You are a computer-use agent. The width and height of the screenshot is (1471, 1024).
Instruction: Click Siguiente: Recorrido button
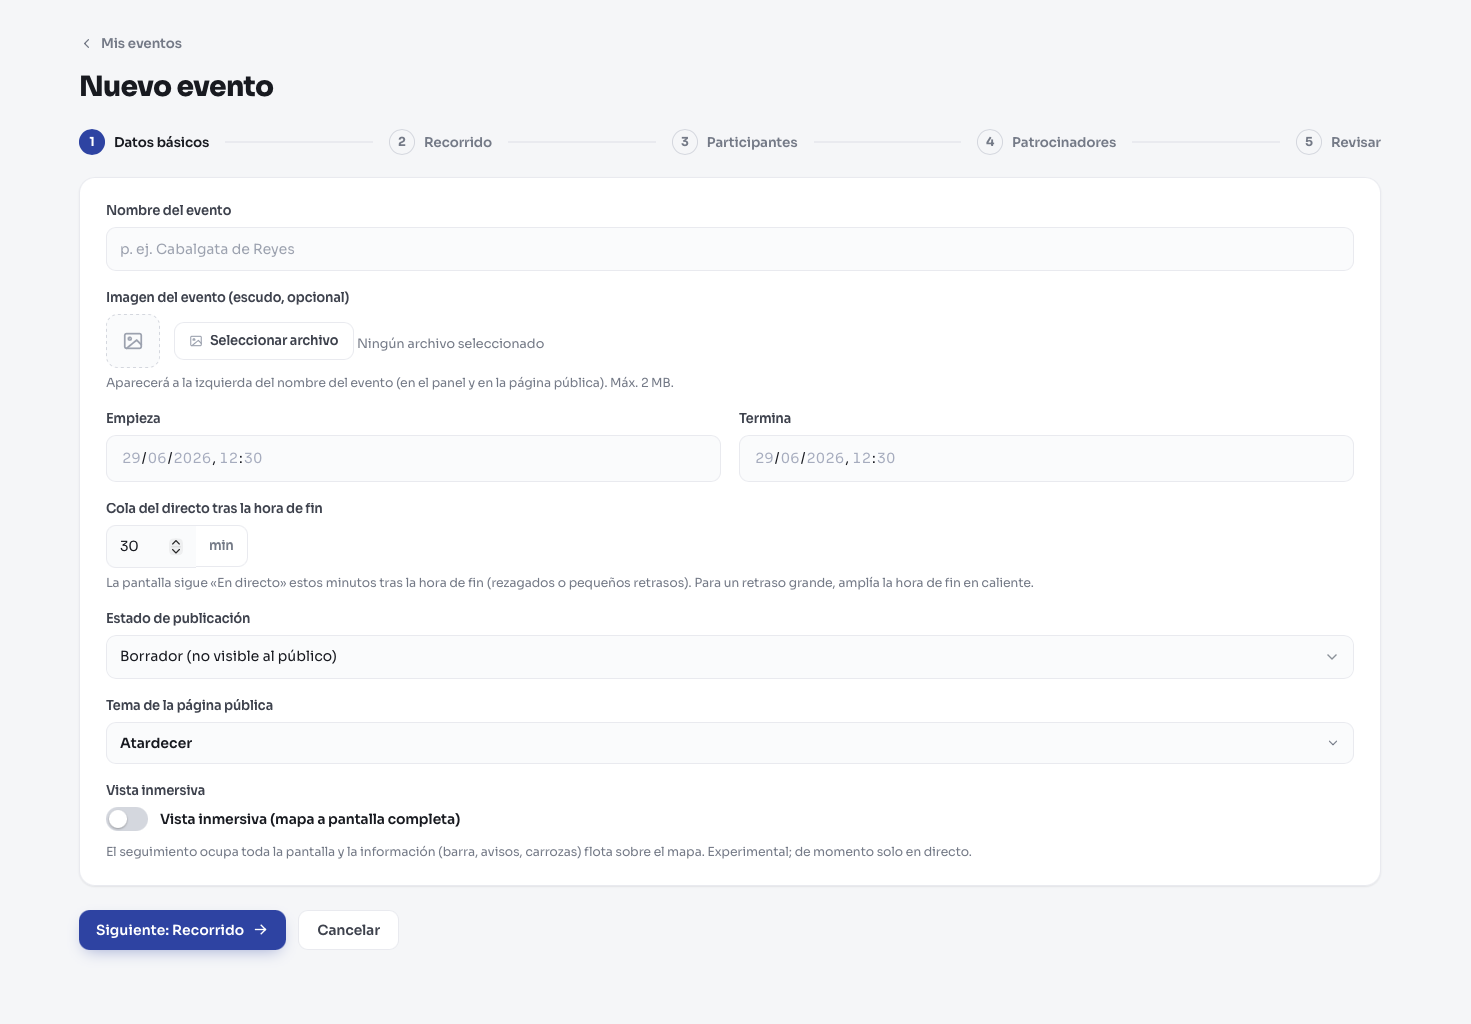tap(182, 930)
